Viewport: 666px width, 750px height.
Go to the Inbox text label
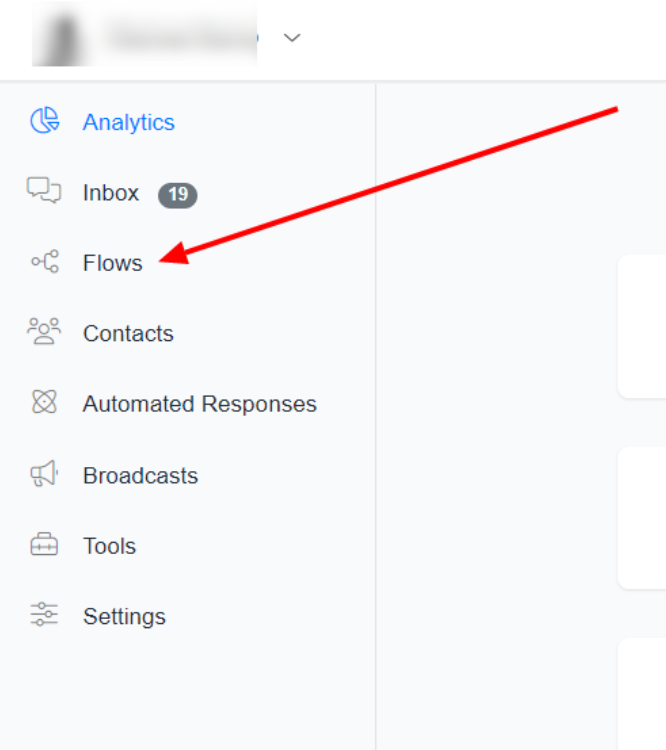(x=111, y=193)
